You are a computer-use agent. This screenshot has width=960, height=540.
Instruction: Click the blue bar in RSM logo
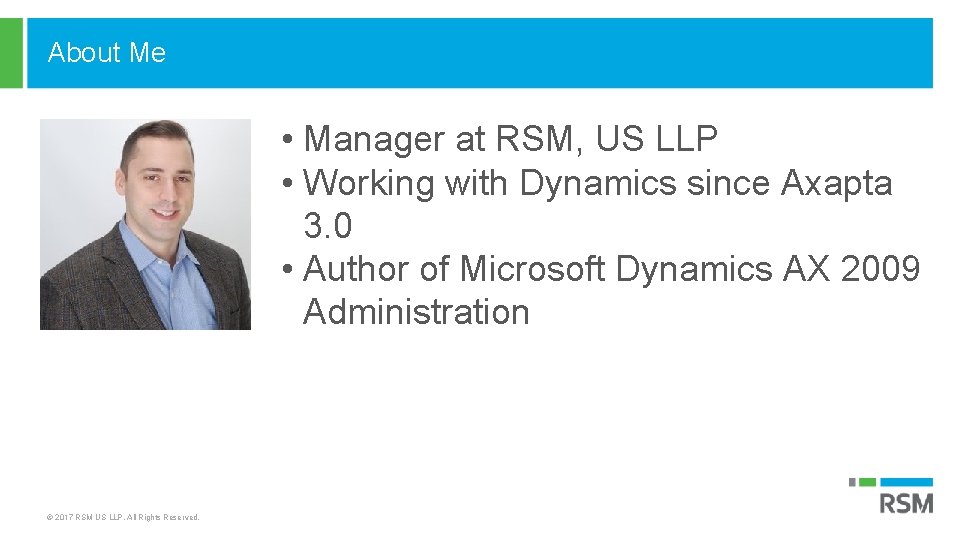[908, 482]
